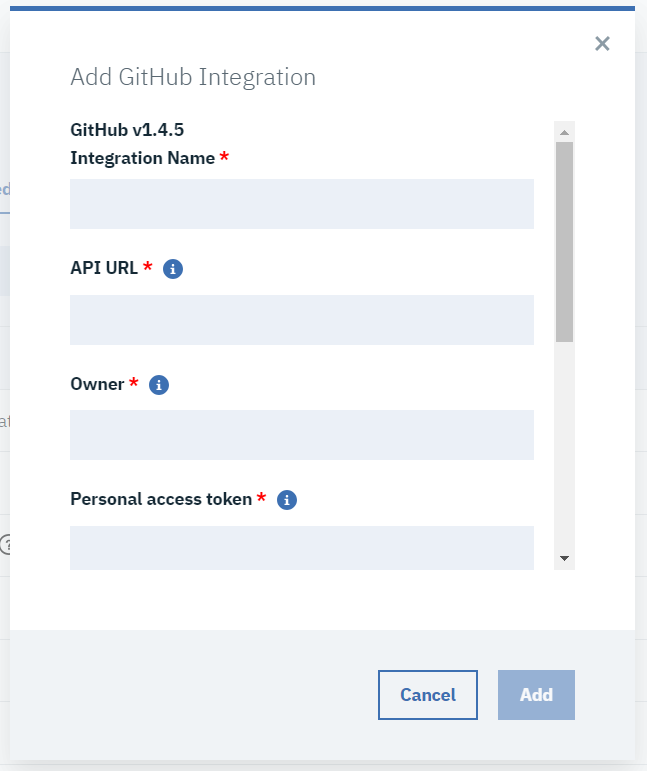This screenshot has width=647, height=771.
Task: Click the Personal access token label
Action: point(160,499)
